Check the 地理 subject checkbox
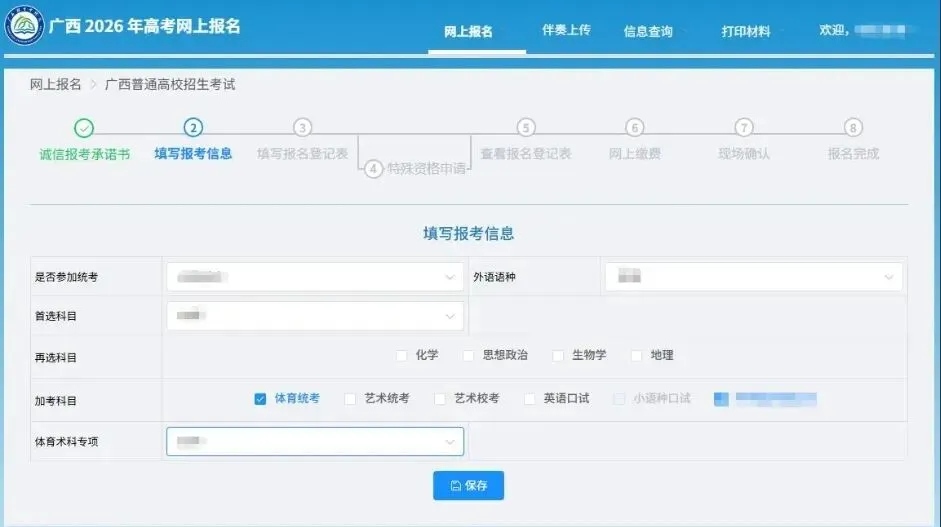Image resolution: width=941 pixels, height=527 pixels. pos(637,355)
